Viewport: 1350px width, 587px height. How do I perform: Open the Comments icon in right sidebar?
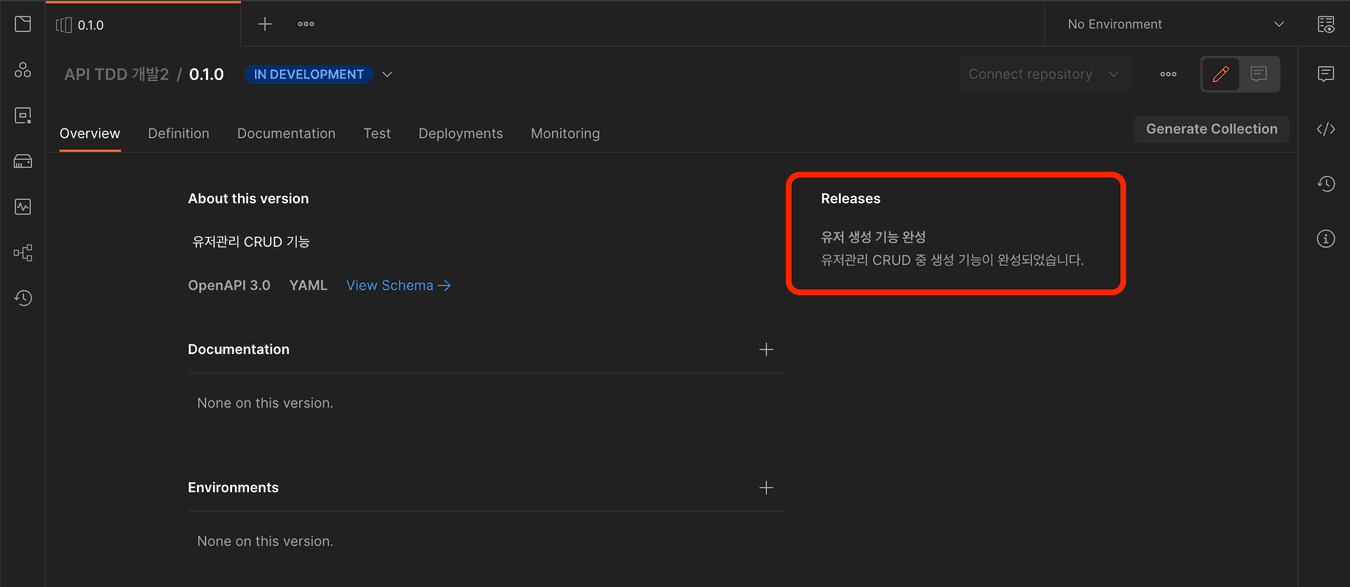1326,74
